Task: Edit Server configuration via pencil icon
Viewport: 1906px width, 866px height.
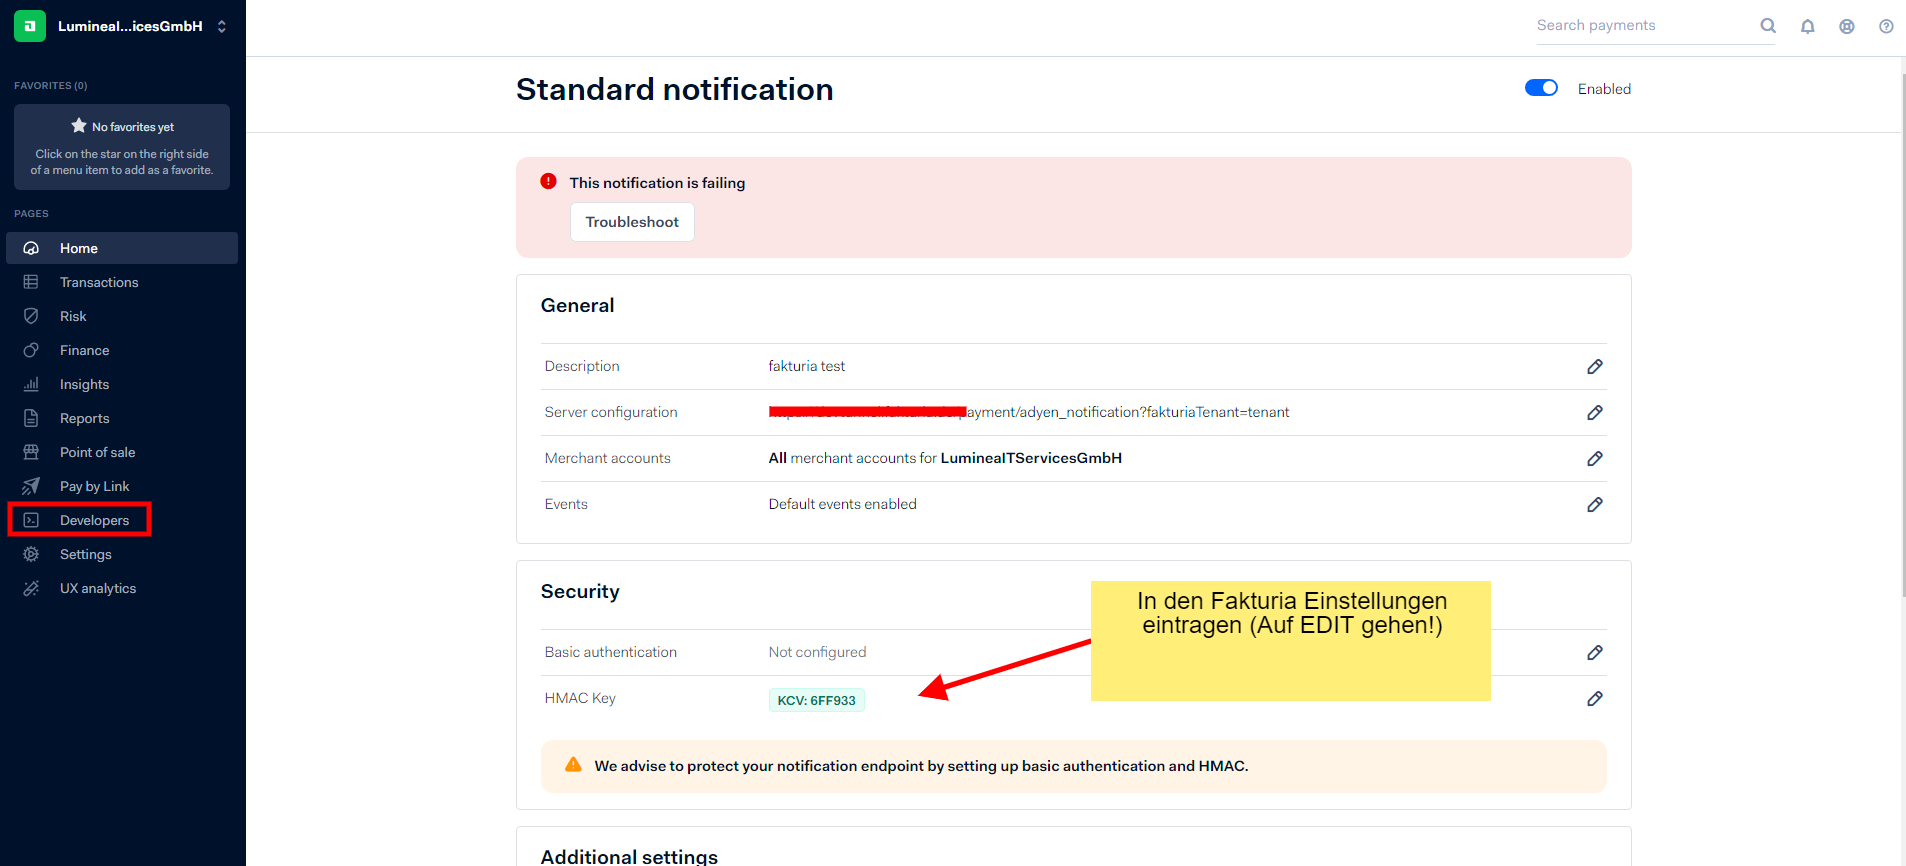Action: coord(1594,413)
